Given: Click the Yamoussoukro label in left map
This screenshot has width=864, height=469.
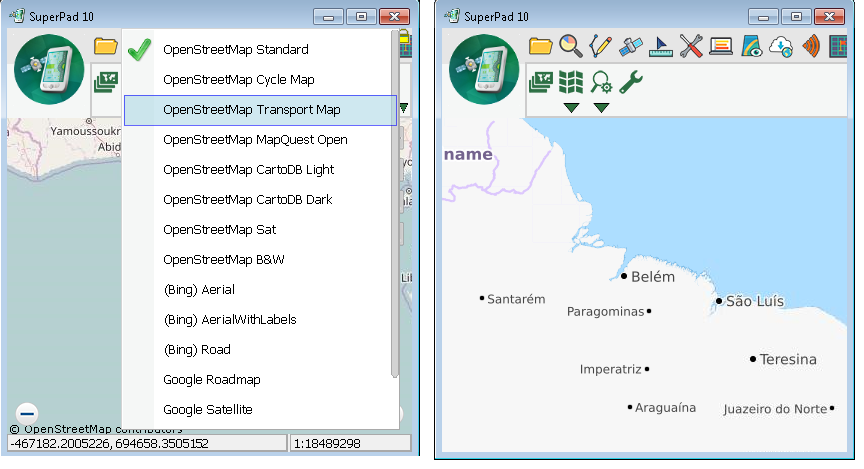Looking at the screenshot, I should [85, 131].
